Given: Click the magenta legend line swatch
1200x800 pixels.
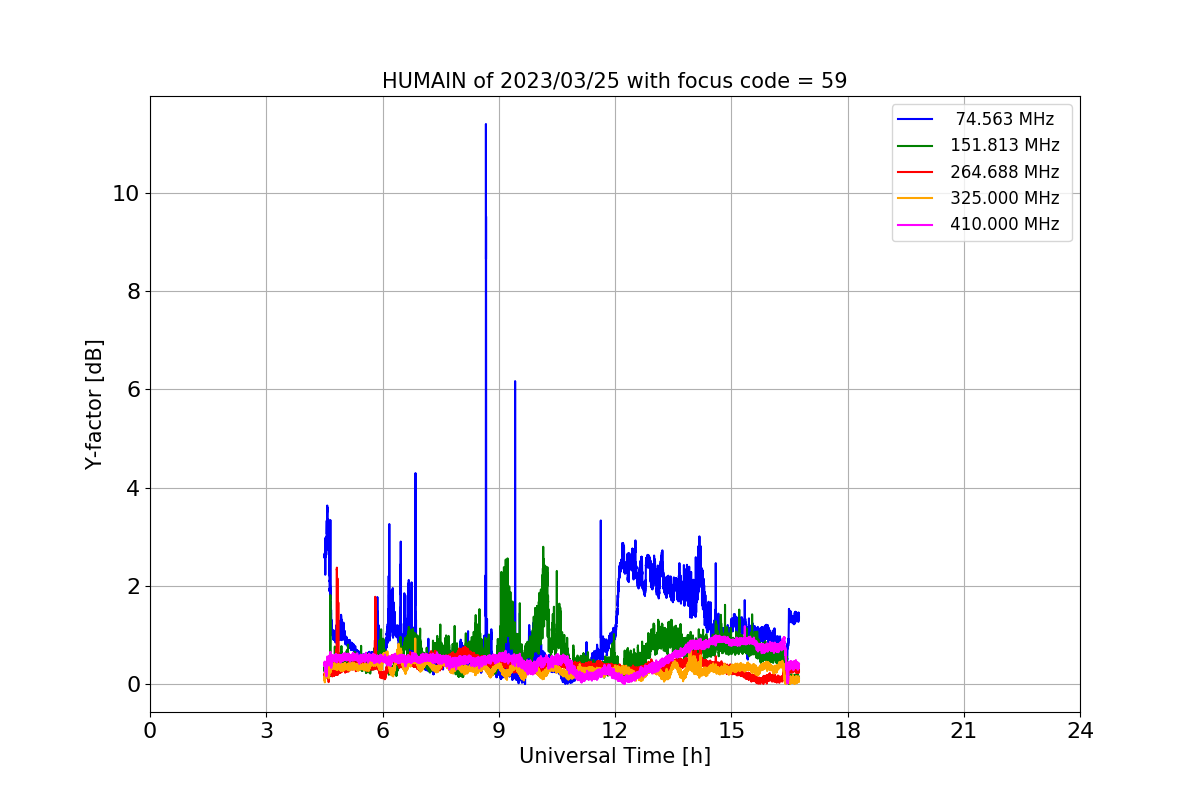Looking at the screenshot, I should click(x=916, y=225).
